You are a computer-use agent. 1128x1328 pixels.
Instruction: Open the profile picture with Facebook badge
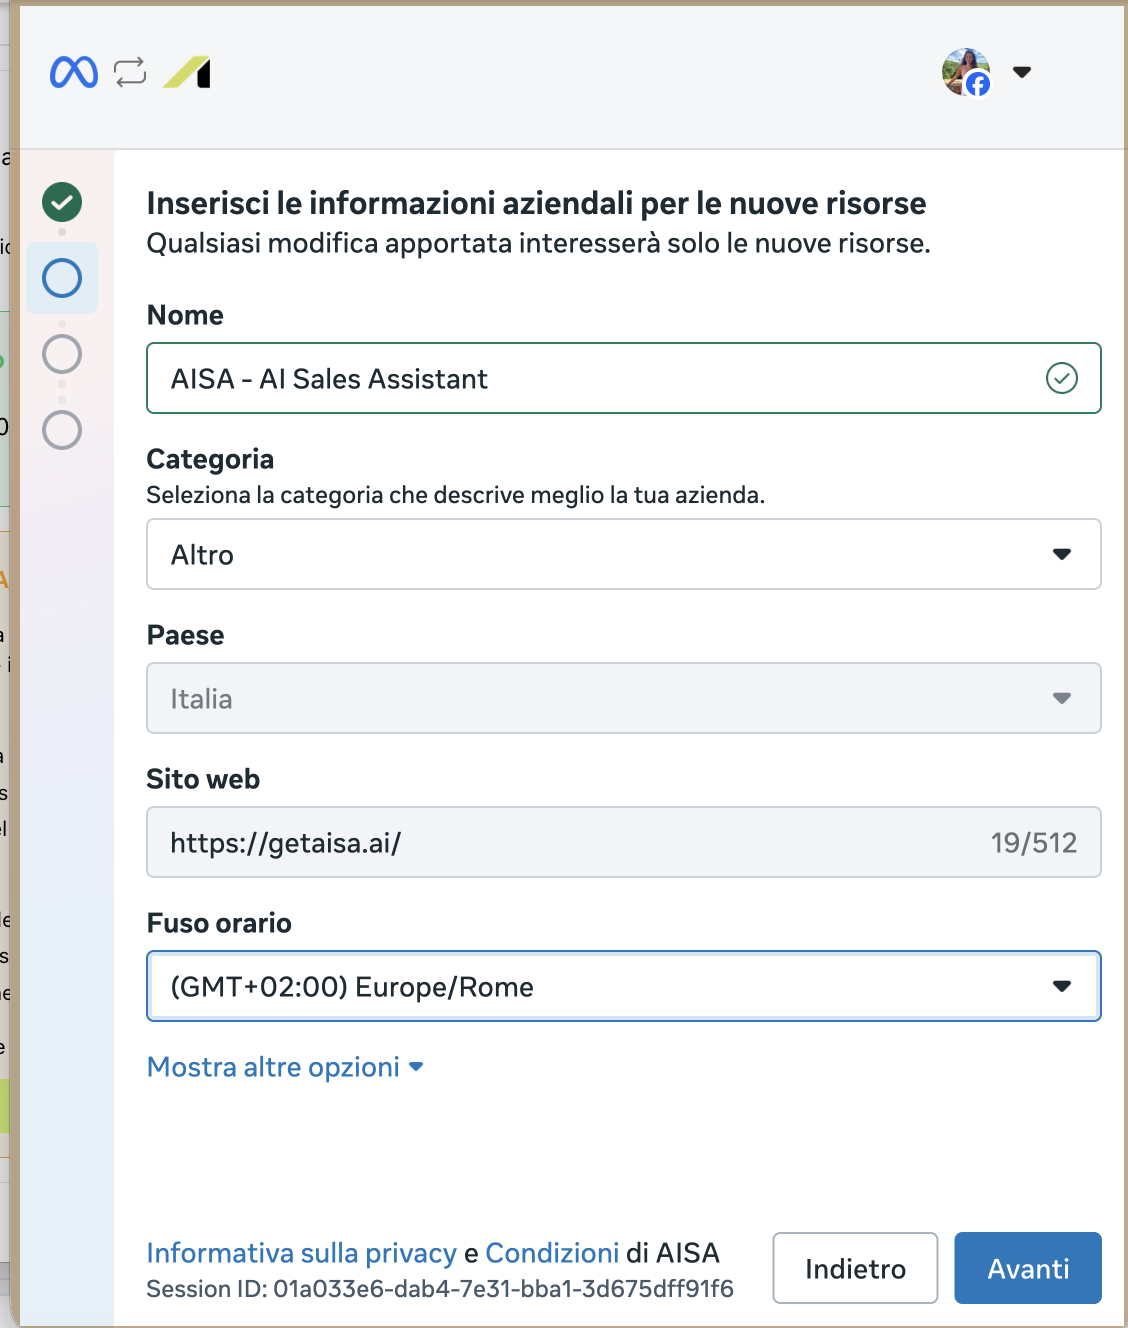(966, 72)
